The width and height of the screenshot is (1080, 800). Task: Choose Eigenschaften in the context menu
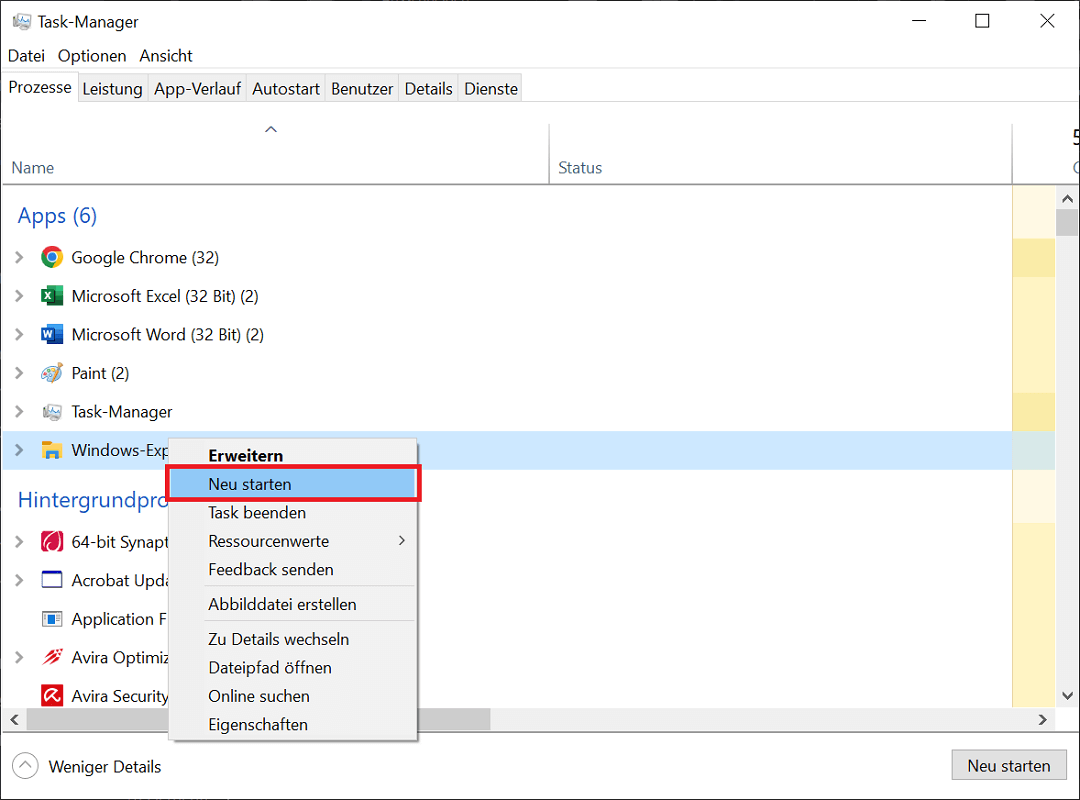click(293, 724)
